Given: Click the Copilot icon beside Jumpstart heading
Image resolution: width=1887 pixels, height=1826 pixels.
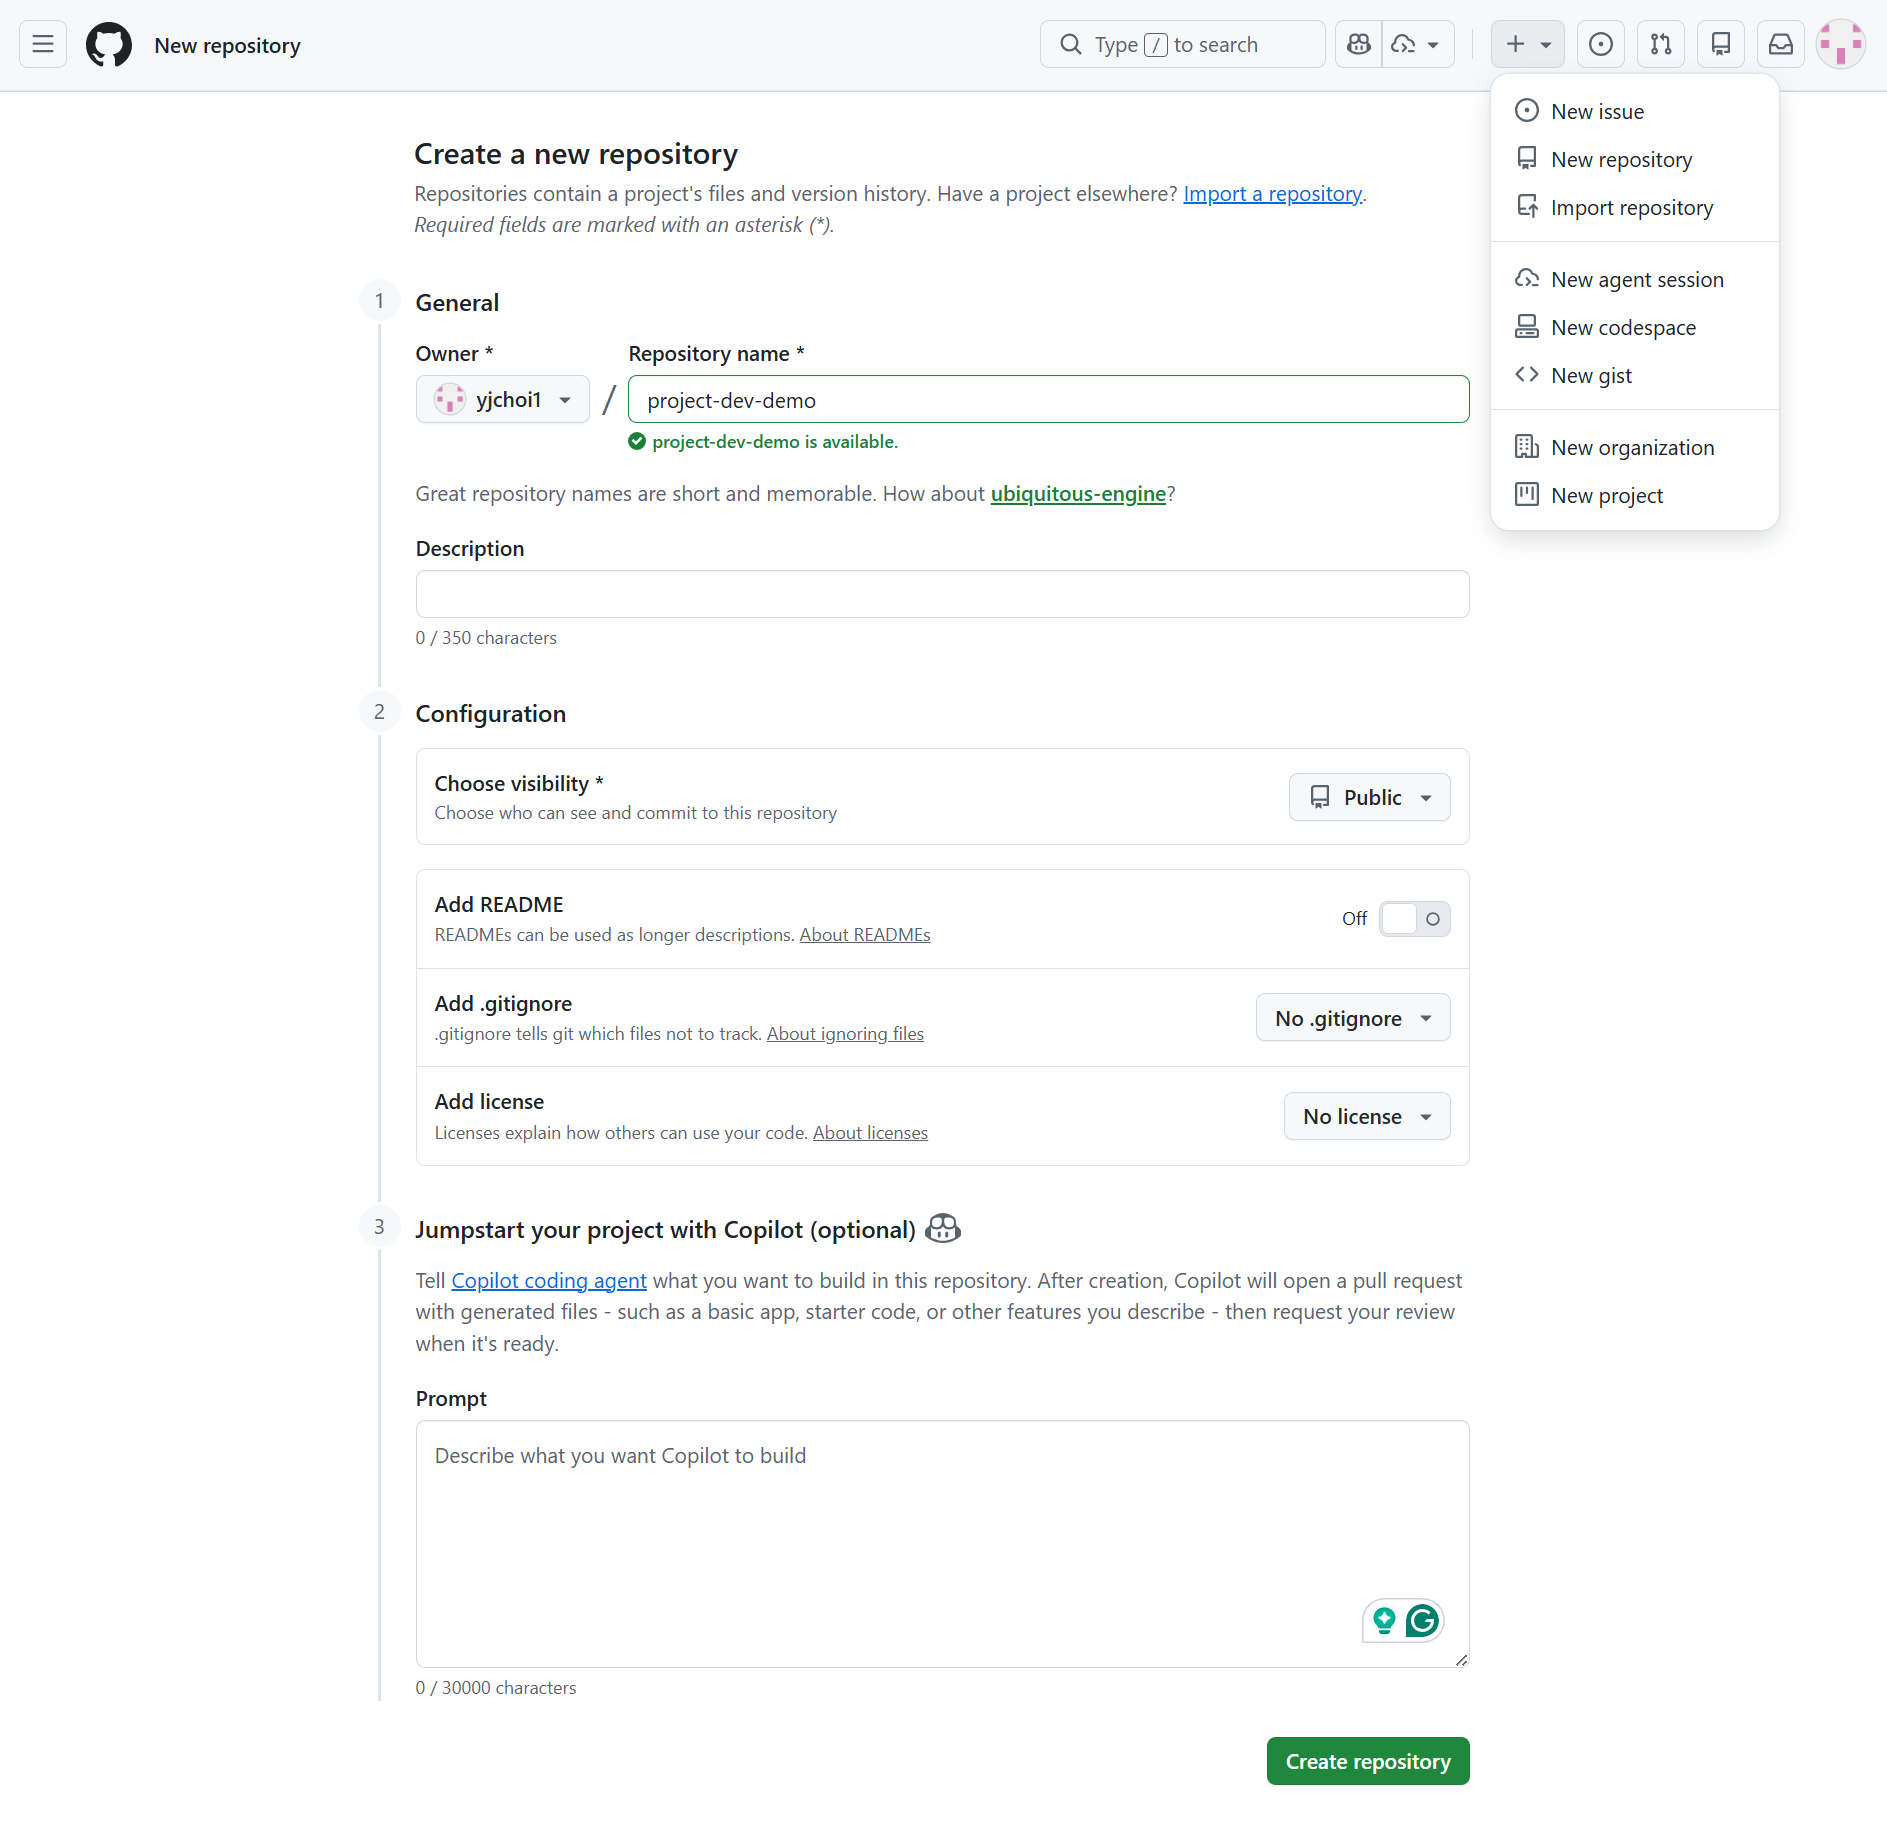Looking at the screenshot, I should click(x=943, y=1228).
